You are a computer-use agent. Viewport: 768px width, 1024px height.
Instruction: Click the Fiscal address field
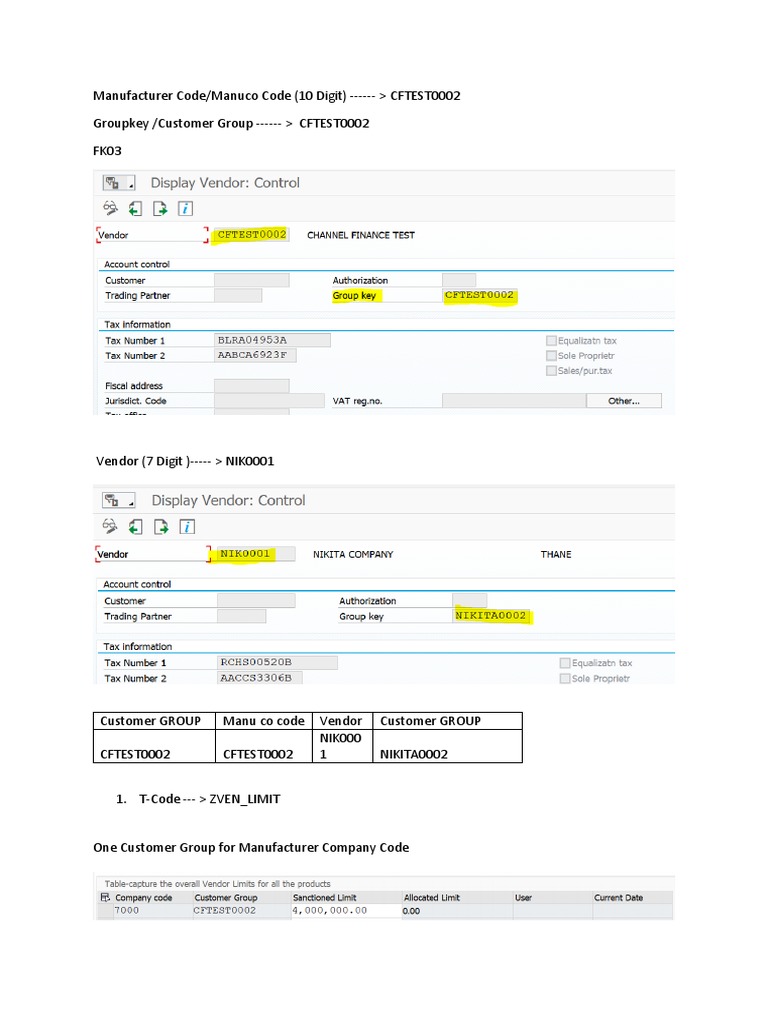point(252,386)
